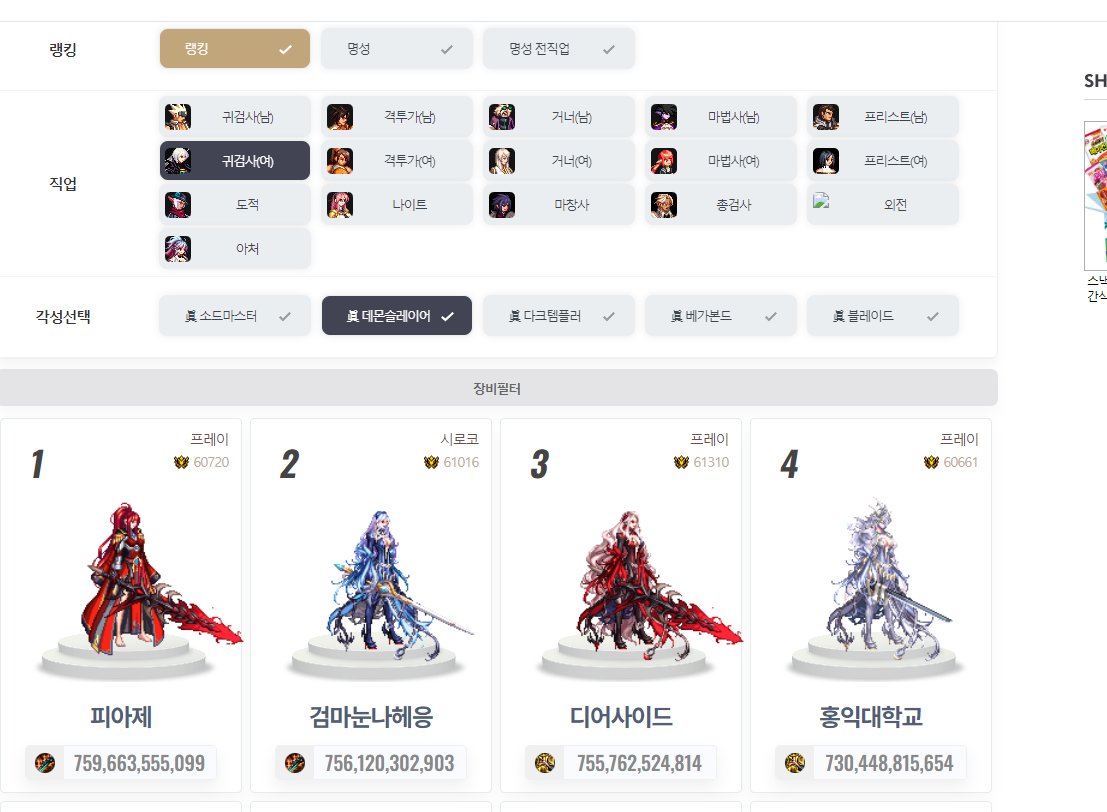Viewport: 1107px width, 812px height.
Task: Open the 피아제 rank one character card
Action: pyautogui.click(x=121, y=605)
